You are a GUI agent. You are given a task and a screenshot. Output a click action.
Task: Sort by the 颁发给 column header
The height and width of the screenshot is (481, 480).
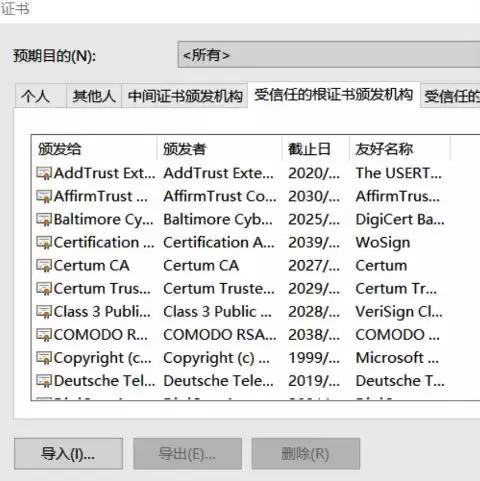(x=94, y=149)
